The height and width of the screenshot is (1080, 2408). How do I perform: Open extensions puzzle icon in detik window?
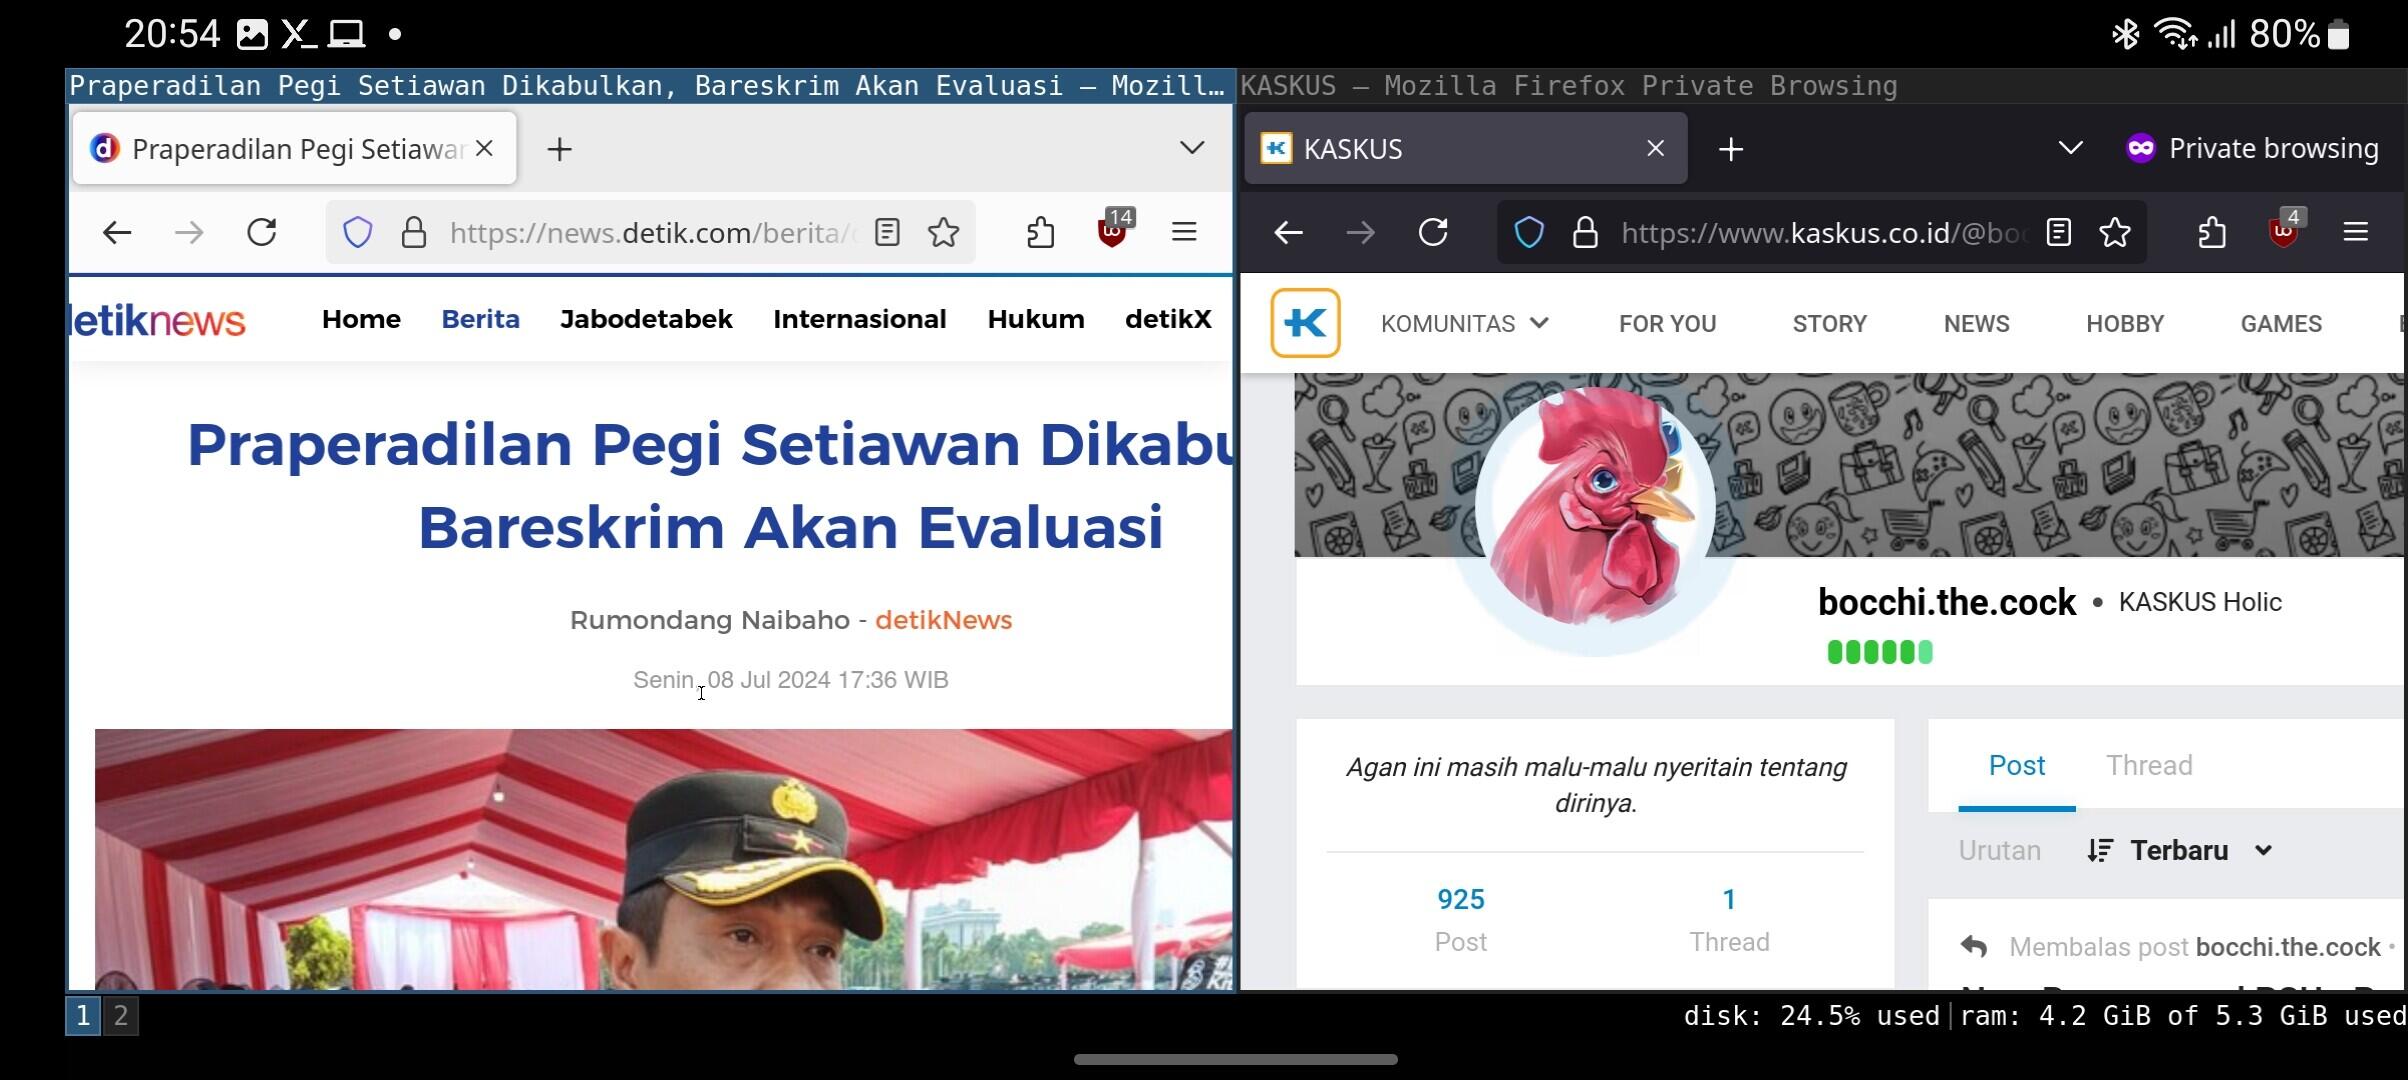1041,233
